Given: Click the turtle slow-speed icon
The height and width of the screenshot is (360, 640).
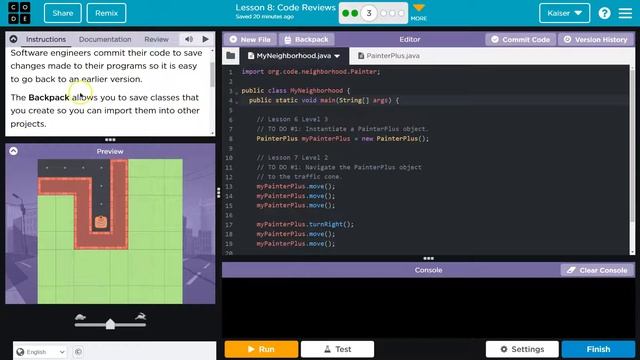Looking at the screenshot, I should 80,317.
